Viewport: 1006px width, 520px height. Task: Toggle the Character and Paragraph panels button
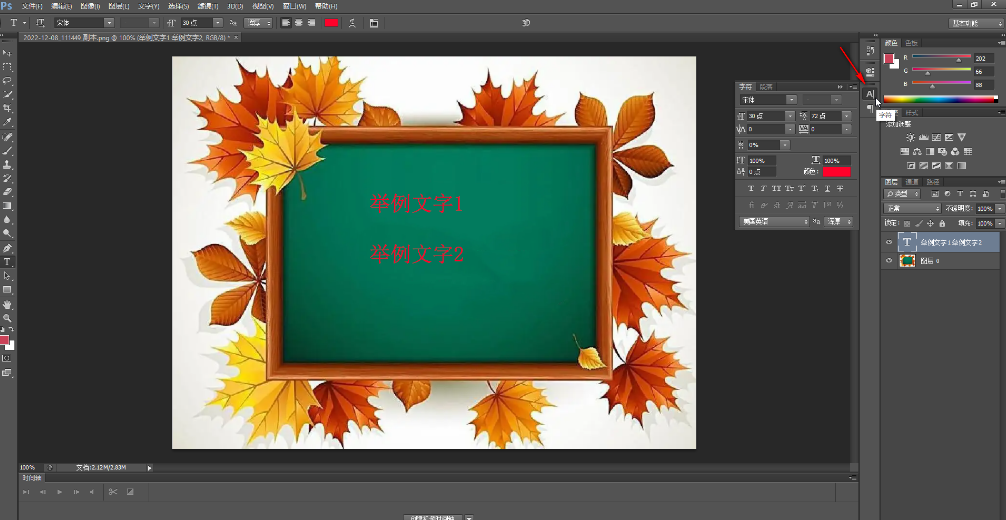coord(373,22)
